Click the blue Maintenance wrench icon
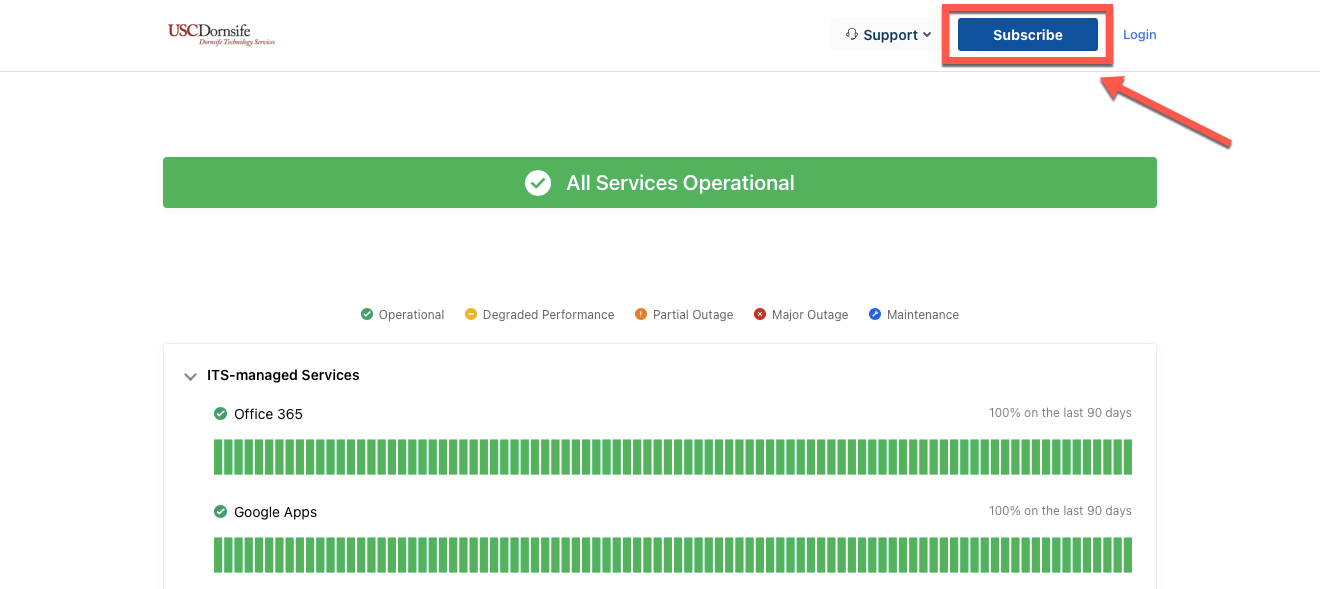 click(875, 314)
